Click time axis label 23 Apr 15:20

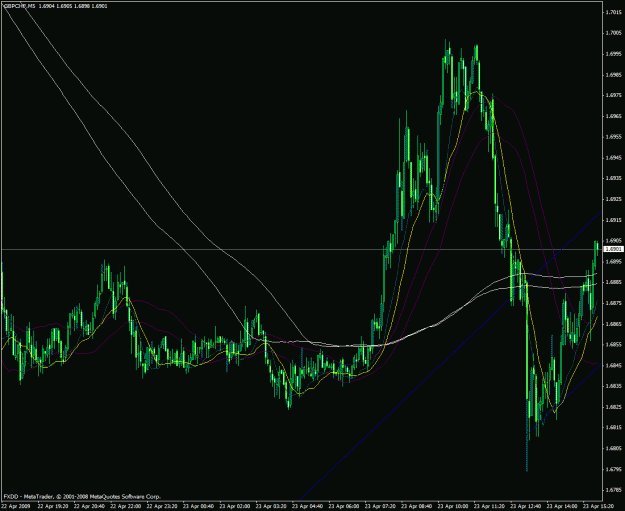[x=597, y=506]
